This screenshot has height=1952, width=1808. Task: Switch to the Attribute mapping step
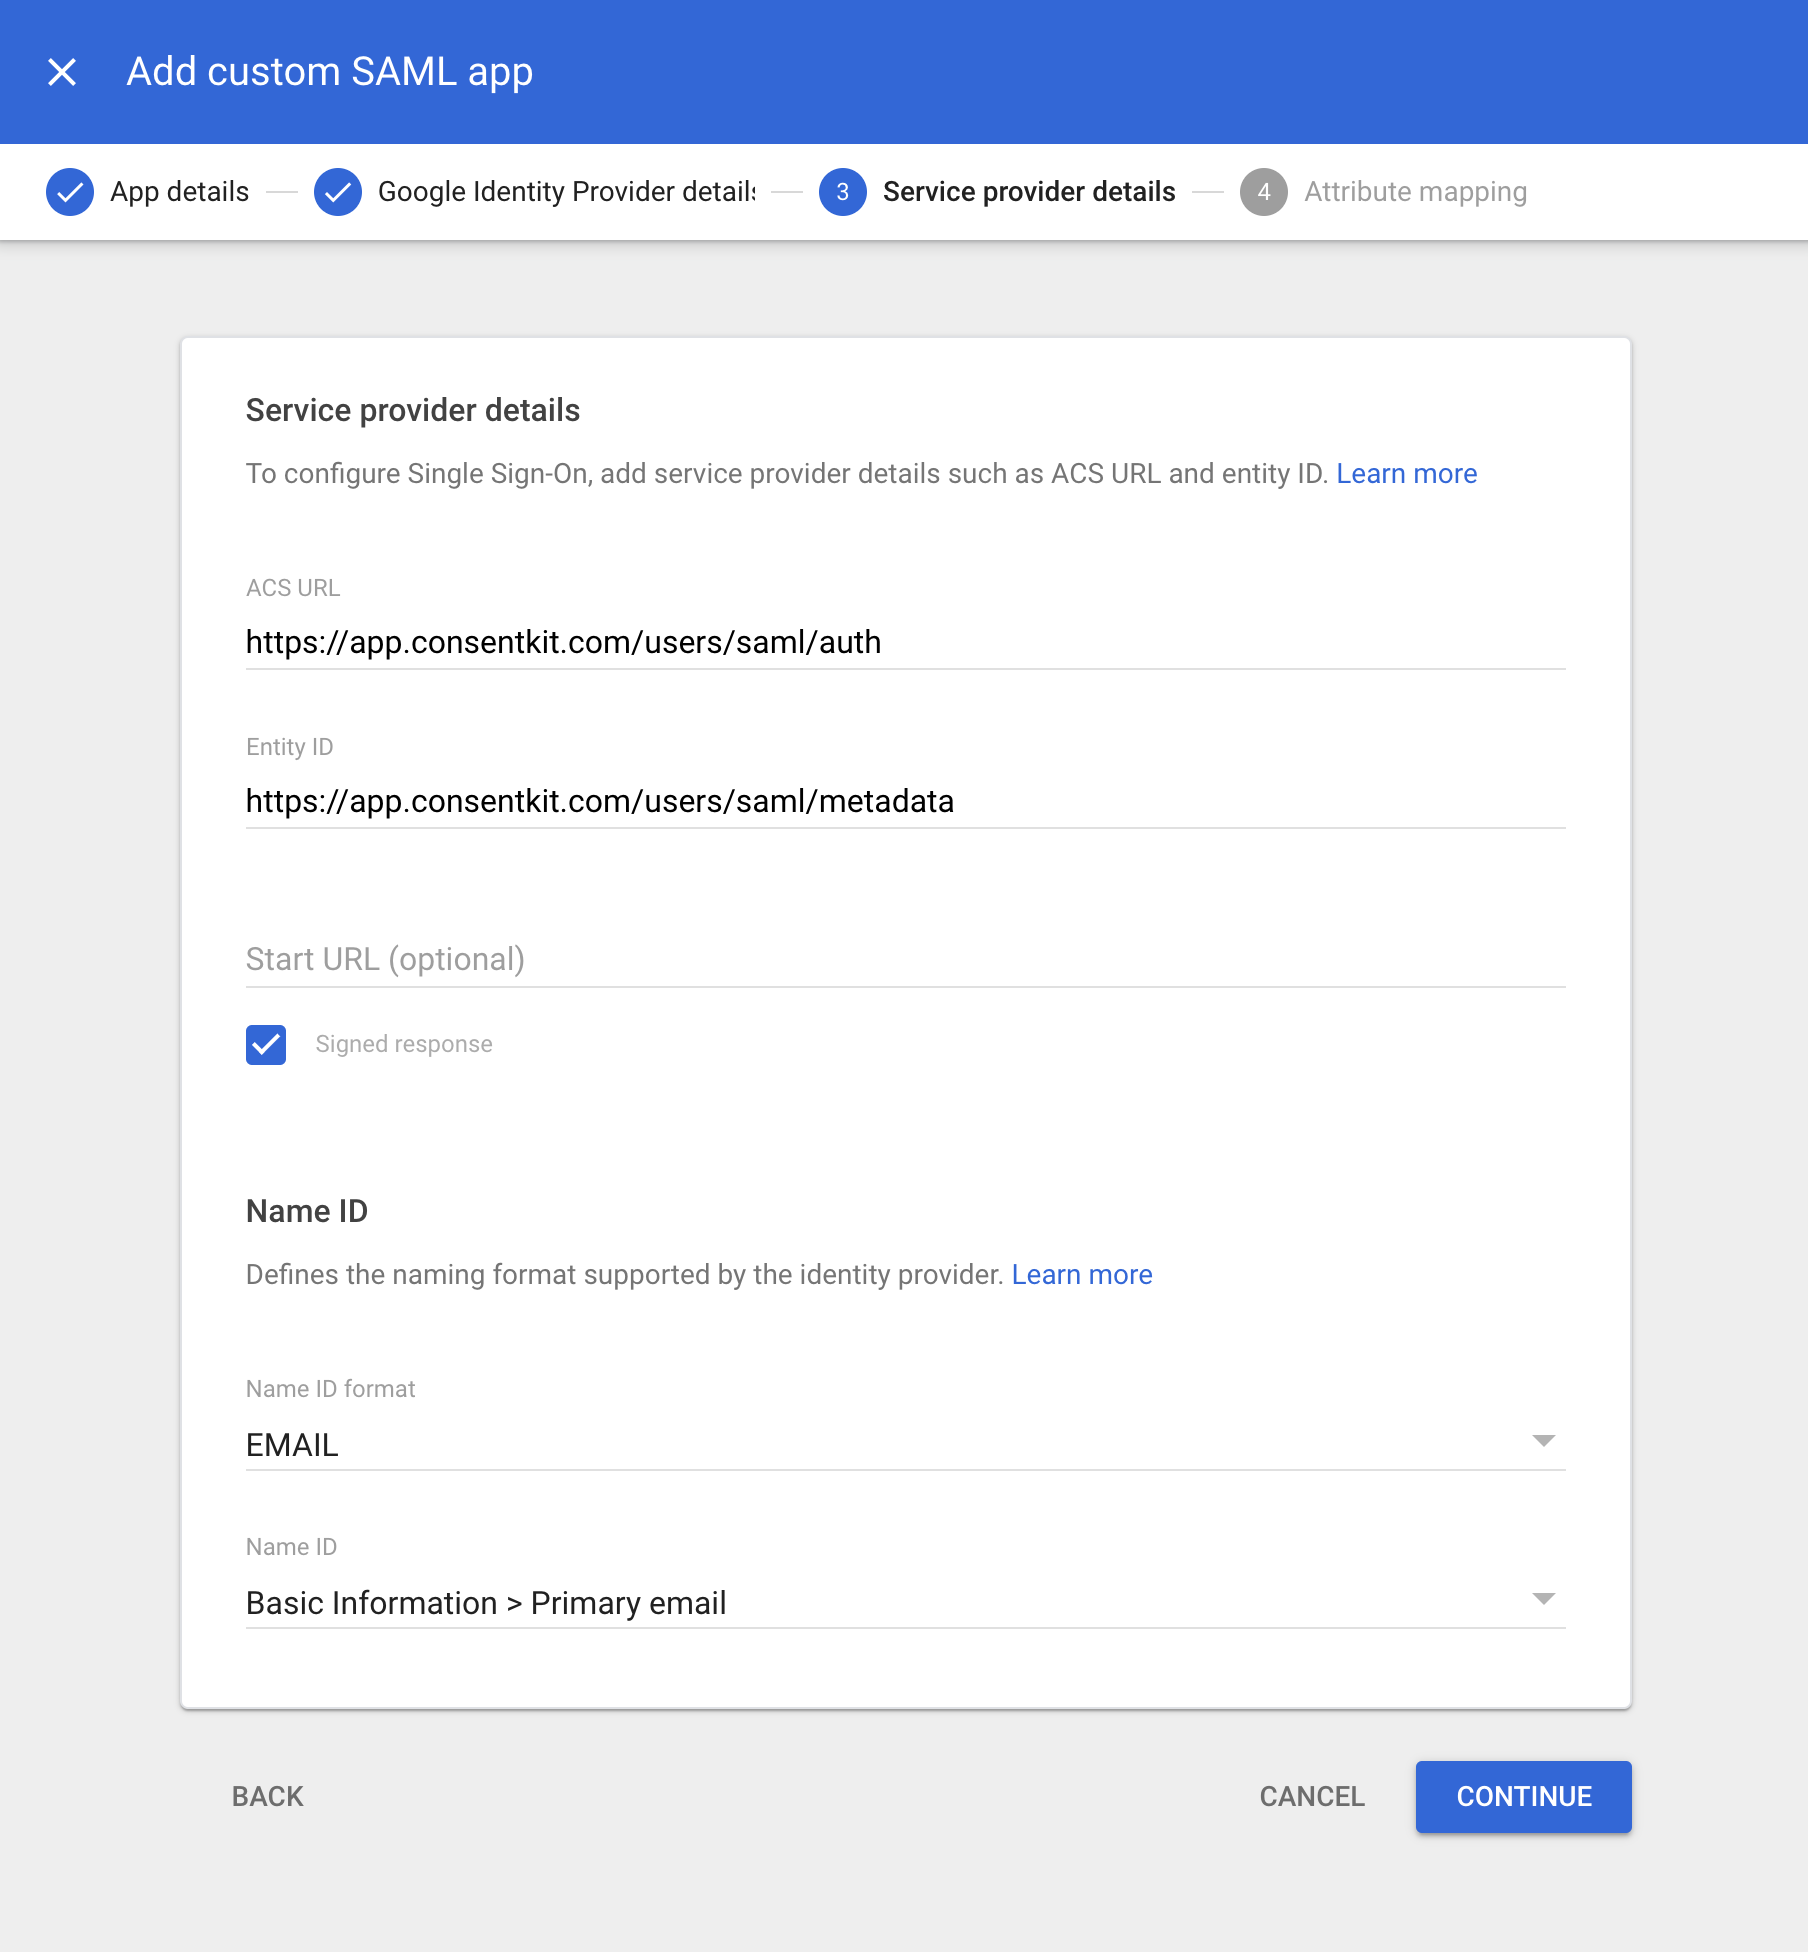[1414, 191]
